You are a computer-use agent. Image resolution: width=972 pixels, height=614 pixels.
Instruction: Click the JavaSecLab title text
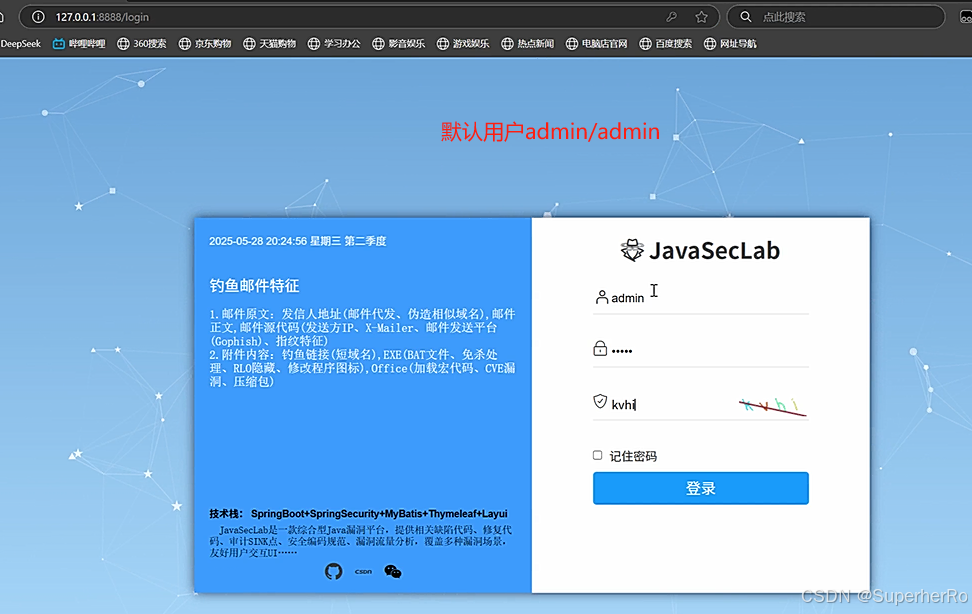(x=714, y=251)
